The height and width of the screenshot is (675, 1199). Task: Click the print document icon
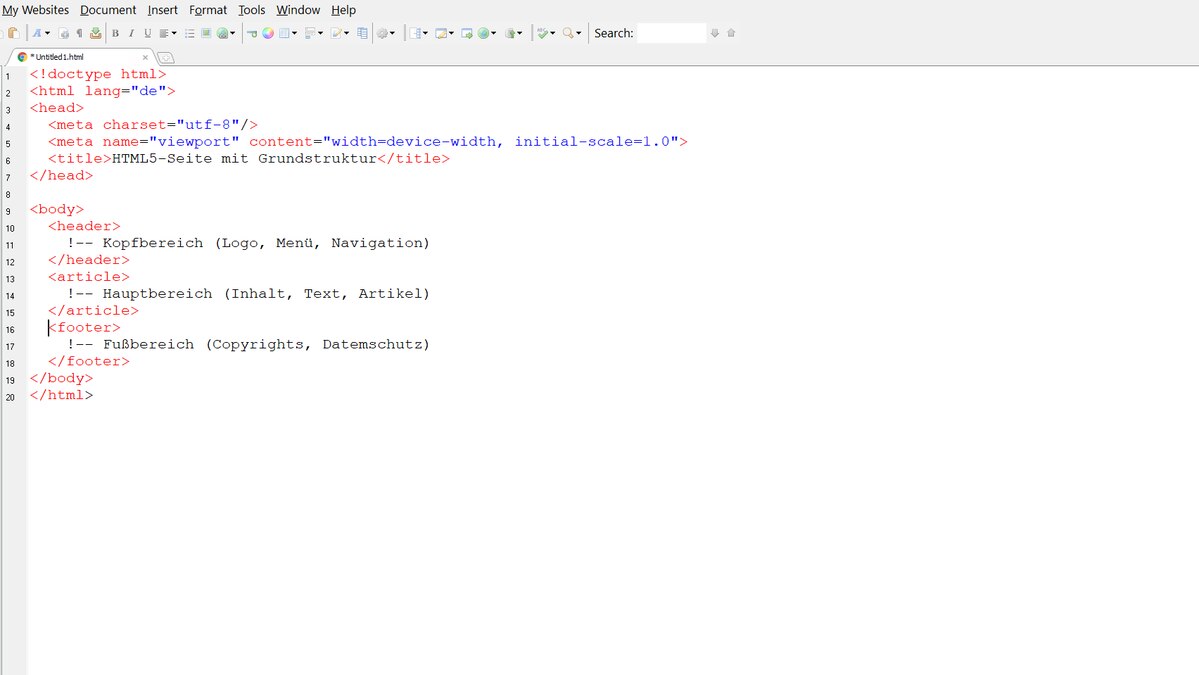[x=63, y=33]
